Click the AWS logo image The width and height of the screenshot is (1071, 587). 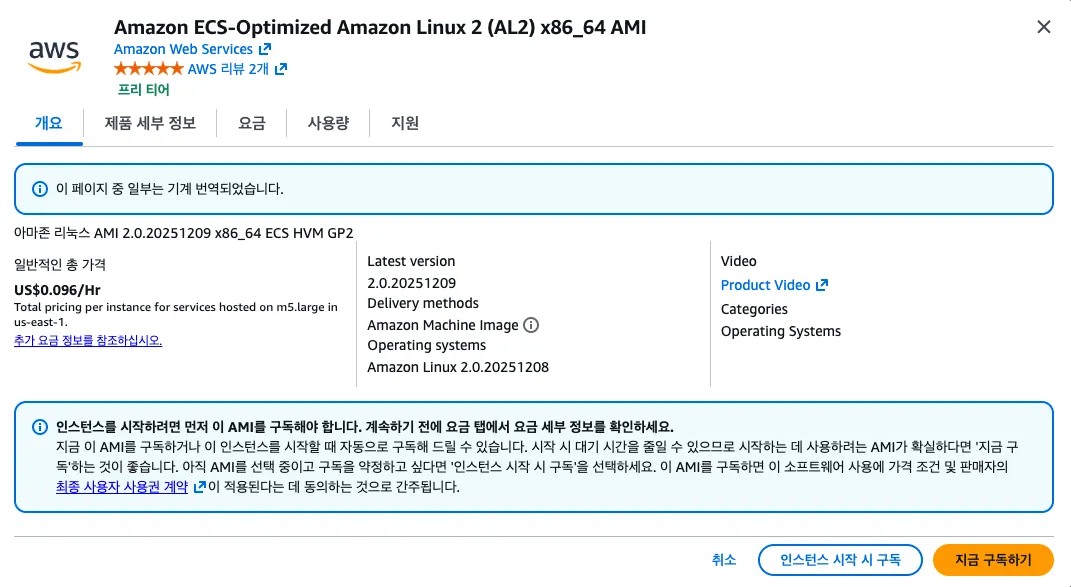(54, 55)
